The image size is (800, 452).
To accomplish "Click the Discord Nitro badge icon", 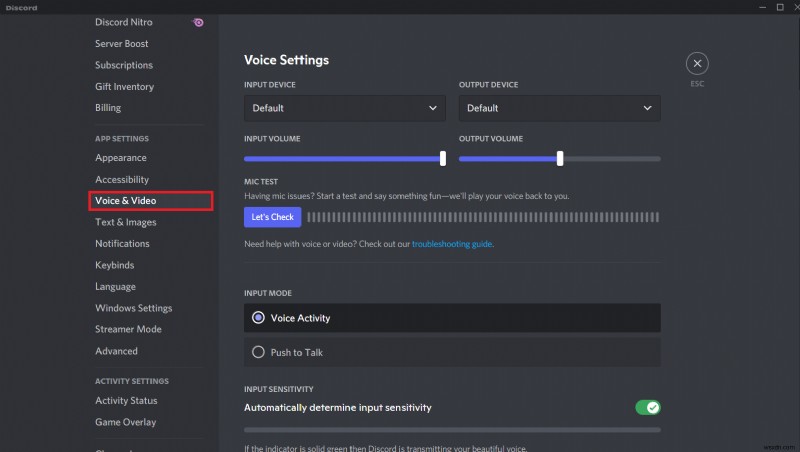I will click(x=199, y=22).
